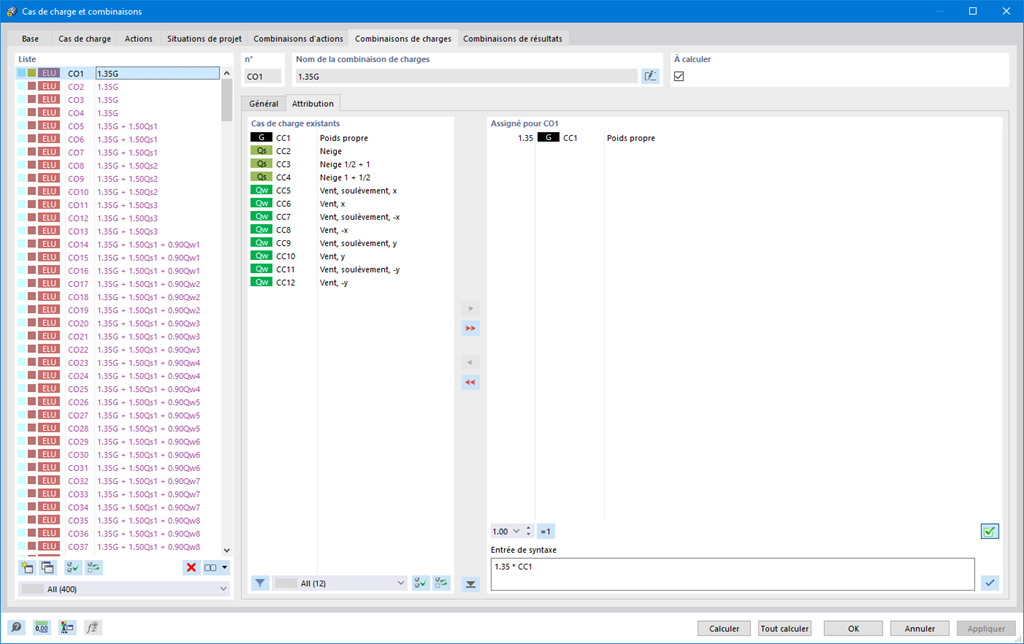Select CC10 Vent, y
Image resolution: width=1024 pixels, height=644 pixels.
click(x=351, y=256)
